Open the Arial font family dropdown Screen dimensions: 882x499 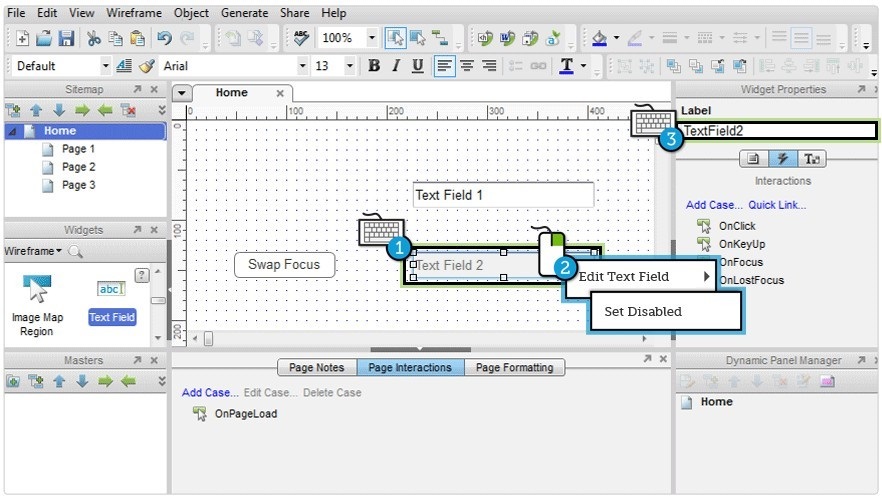303,66
